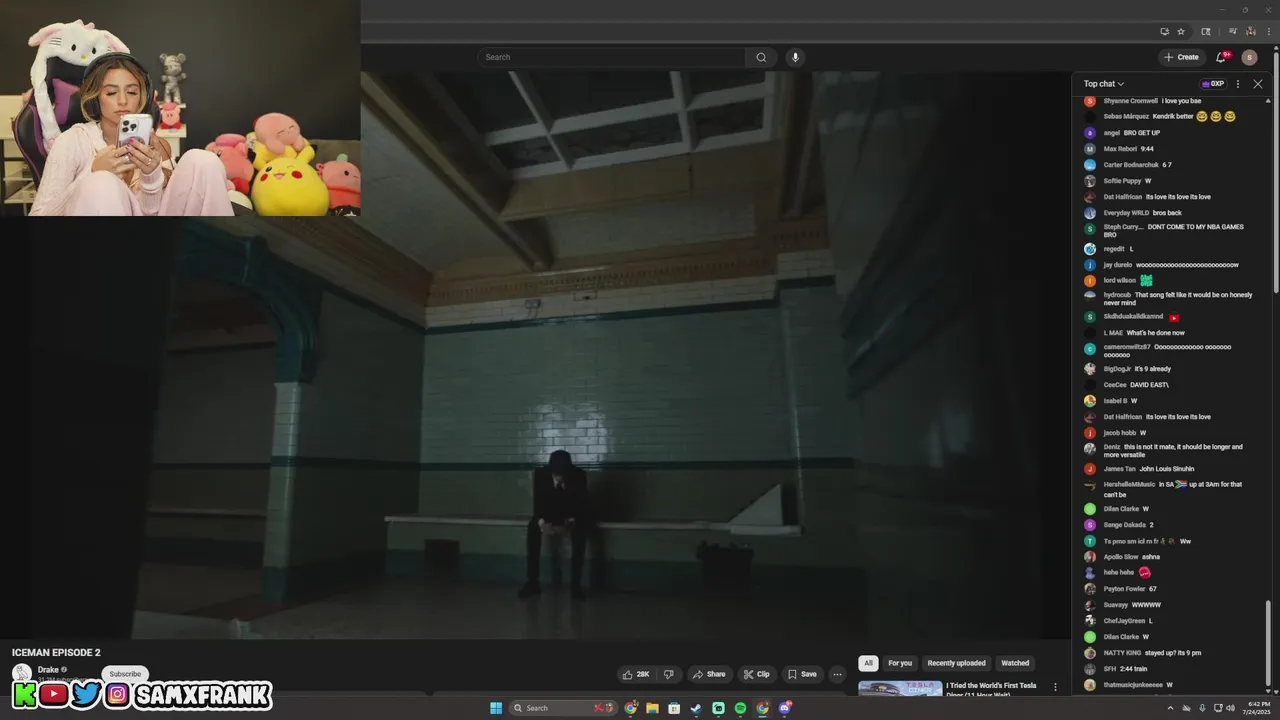This screenshot has height=720, width=1280.
Task: Click SFH's '2:44 train' chat message
Action: click(x=1135, y=669)
